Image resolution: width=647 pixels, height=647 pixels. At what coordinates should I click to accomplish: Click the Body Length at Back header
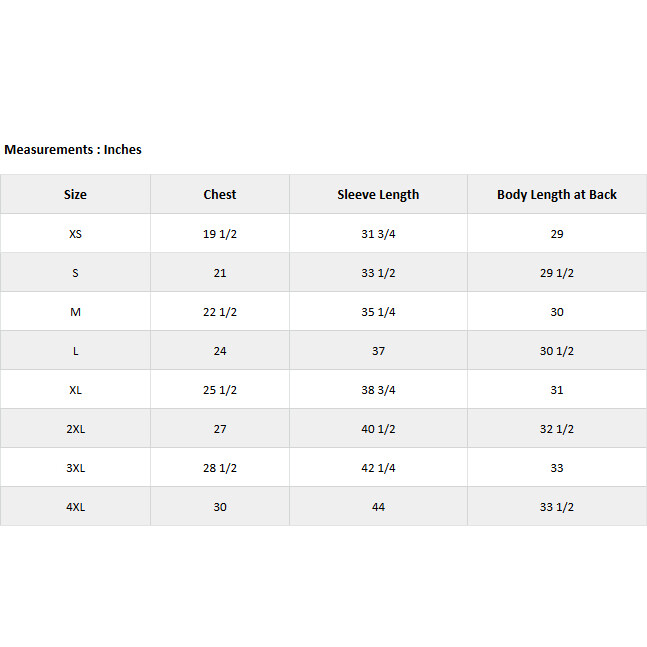(557, 195)
